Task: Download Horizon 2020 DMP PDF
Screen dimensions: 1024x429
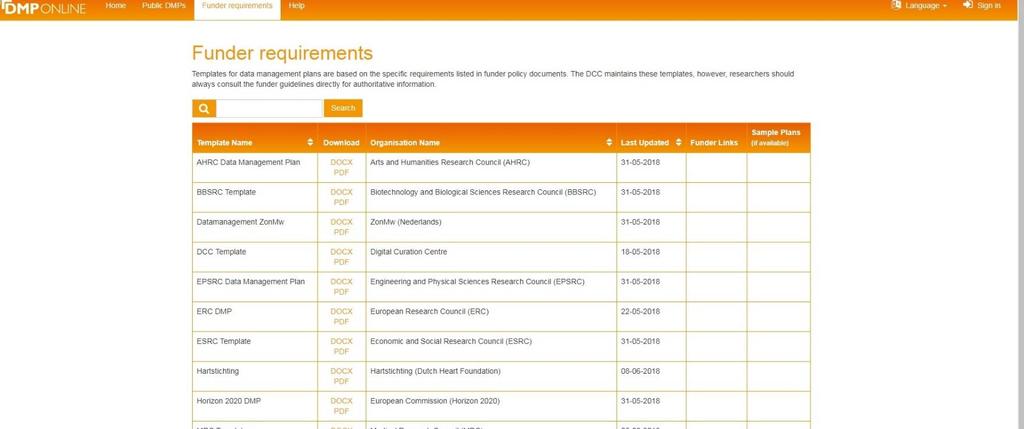Action: [x=341, y=413]
